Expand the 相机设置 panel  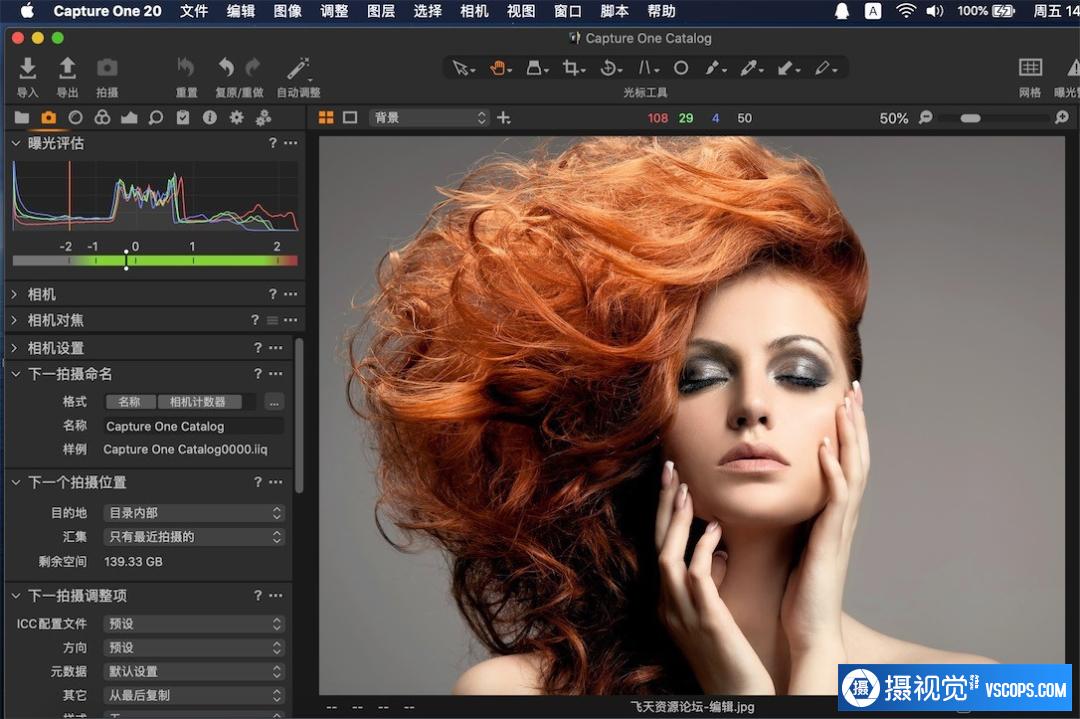(14, 348)
